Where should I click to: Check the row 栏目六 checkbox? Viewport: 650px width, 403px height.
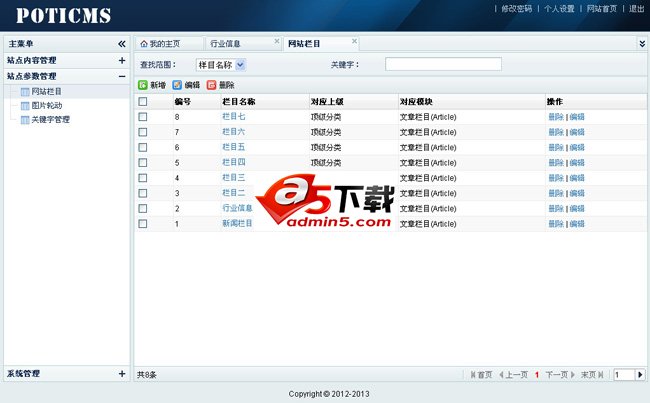pos(143,132)
